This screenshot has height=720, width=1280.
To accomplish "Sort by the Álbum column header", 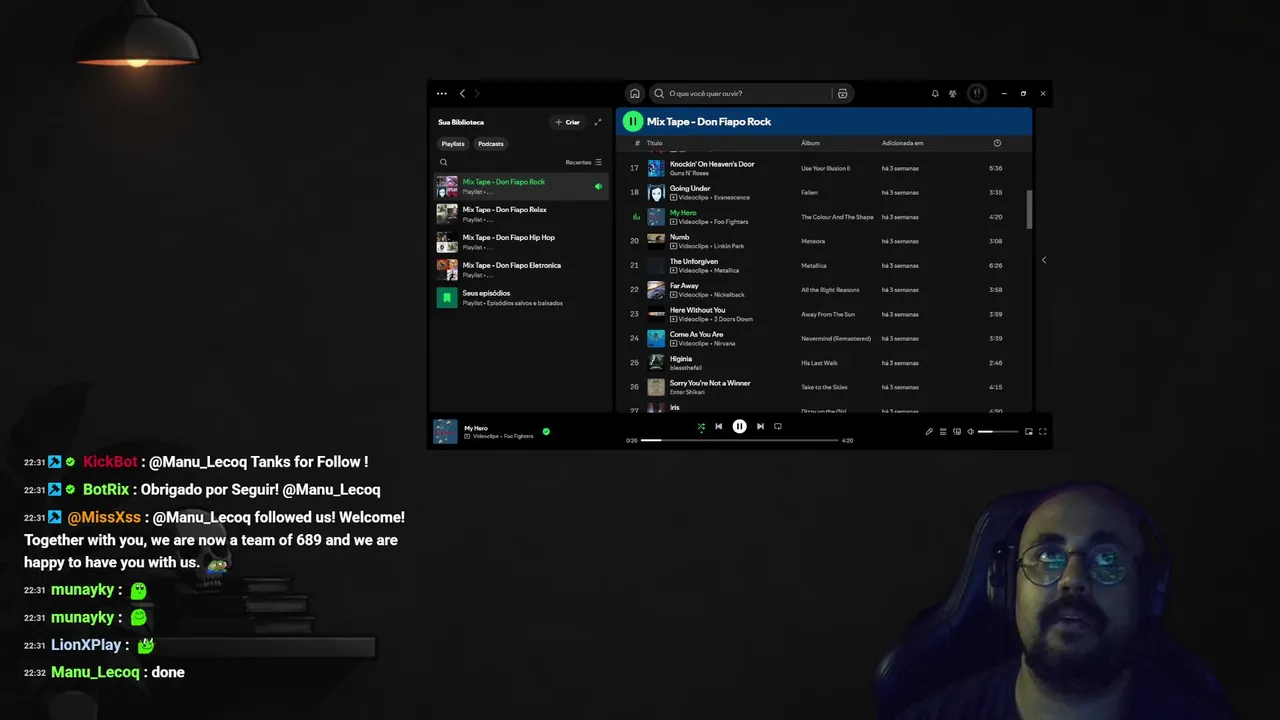I will click(810, 143).
